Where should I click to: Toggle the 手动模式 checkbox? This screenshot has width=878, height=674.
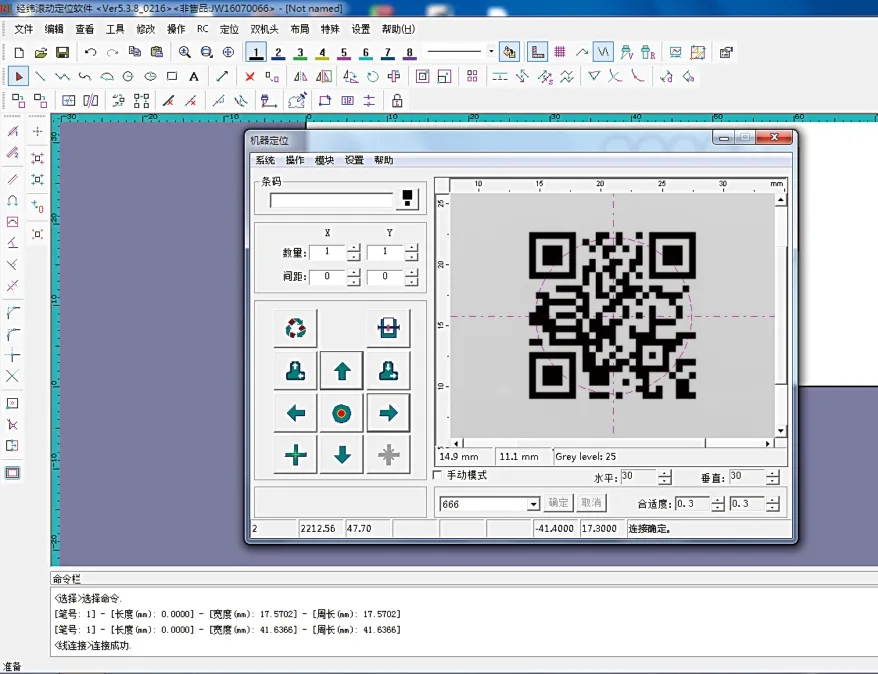(438, 475)
